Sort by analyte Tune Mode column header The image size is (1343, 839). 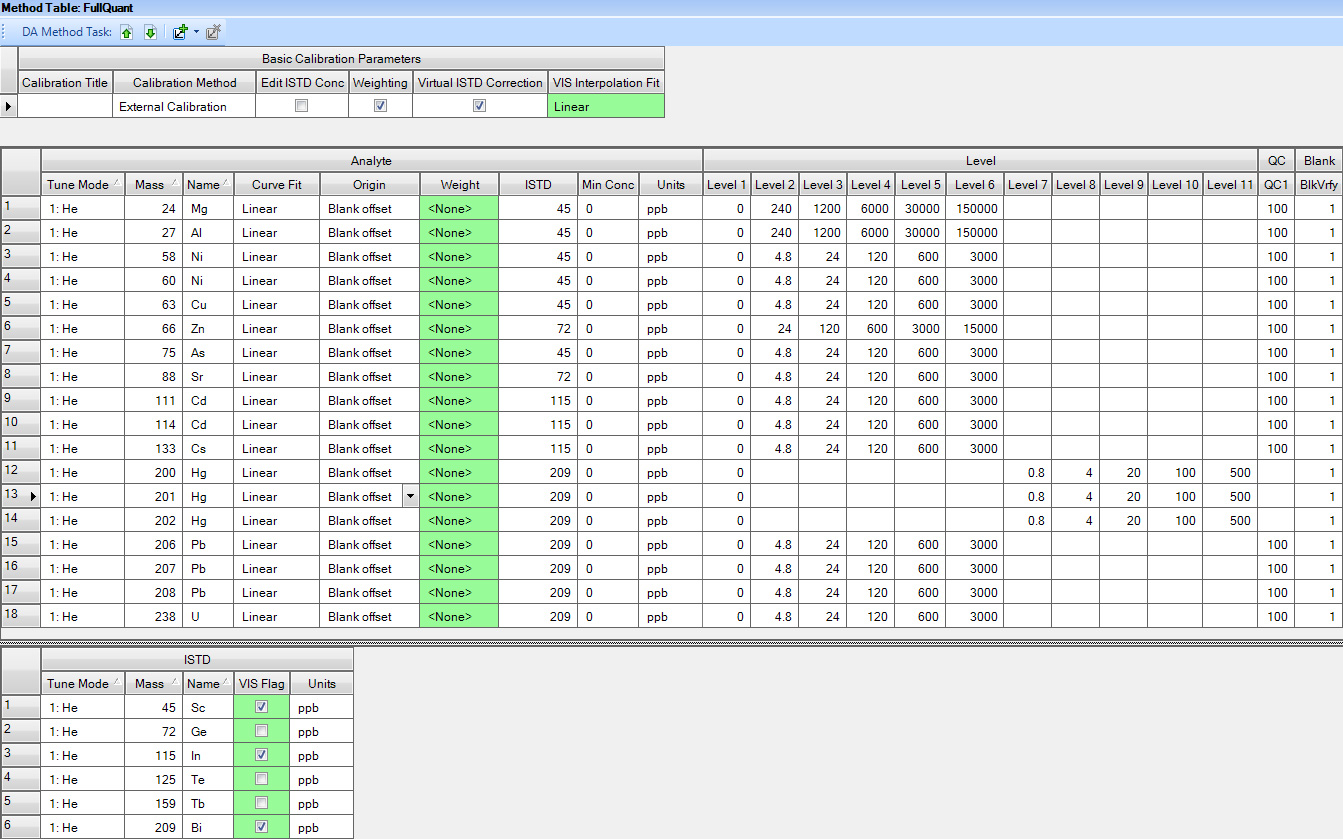click(x=83, y=184)
